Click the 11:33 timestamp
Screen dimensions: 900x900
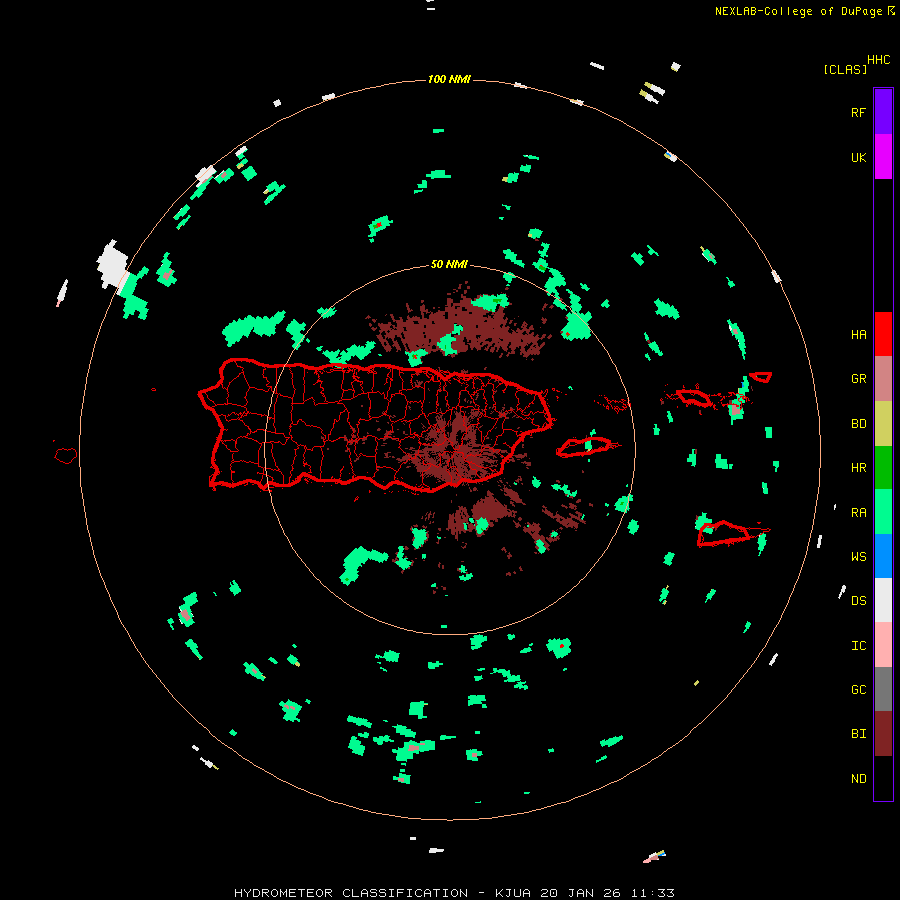[652, 893]
